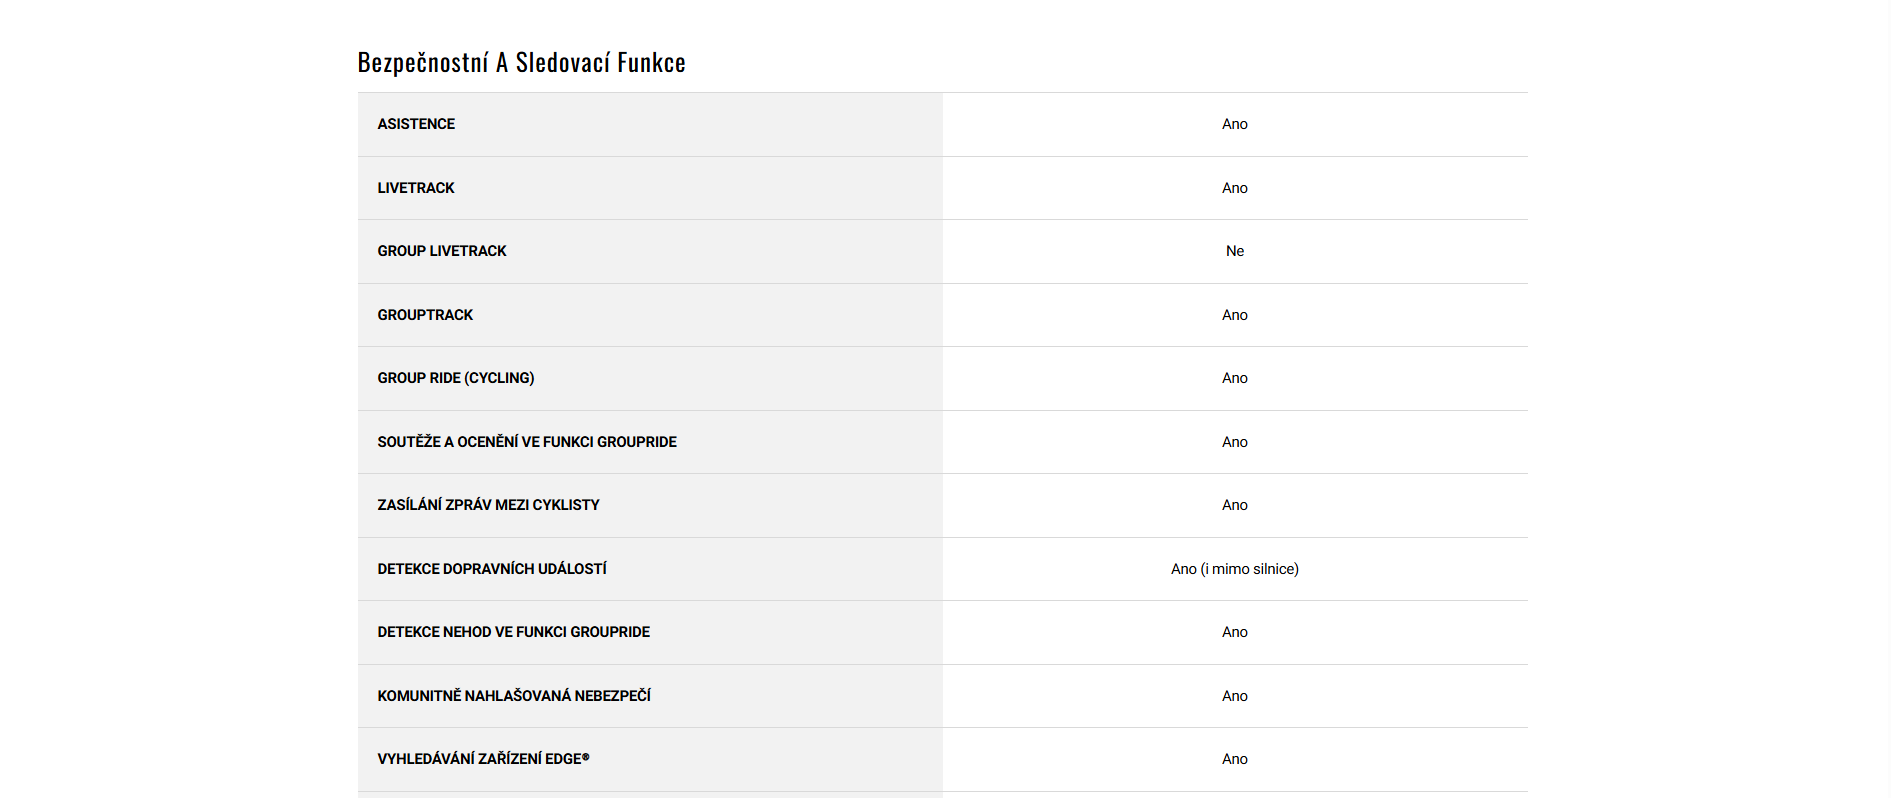Click the GROUP RIDE (CYCLING) label

coord(456,378)
